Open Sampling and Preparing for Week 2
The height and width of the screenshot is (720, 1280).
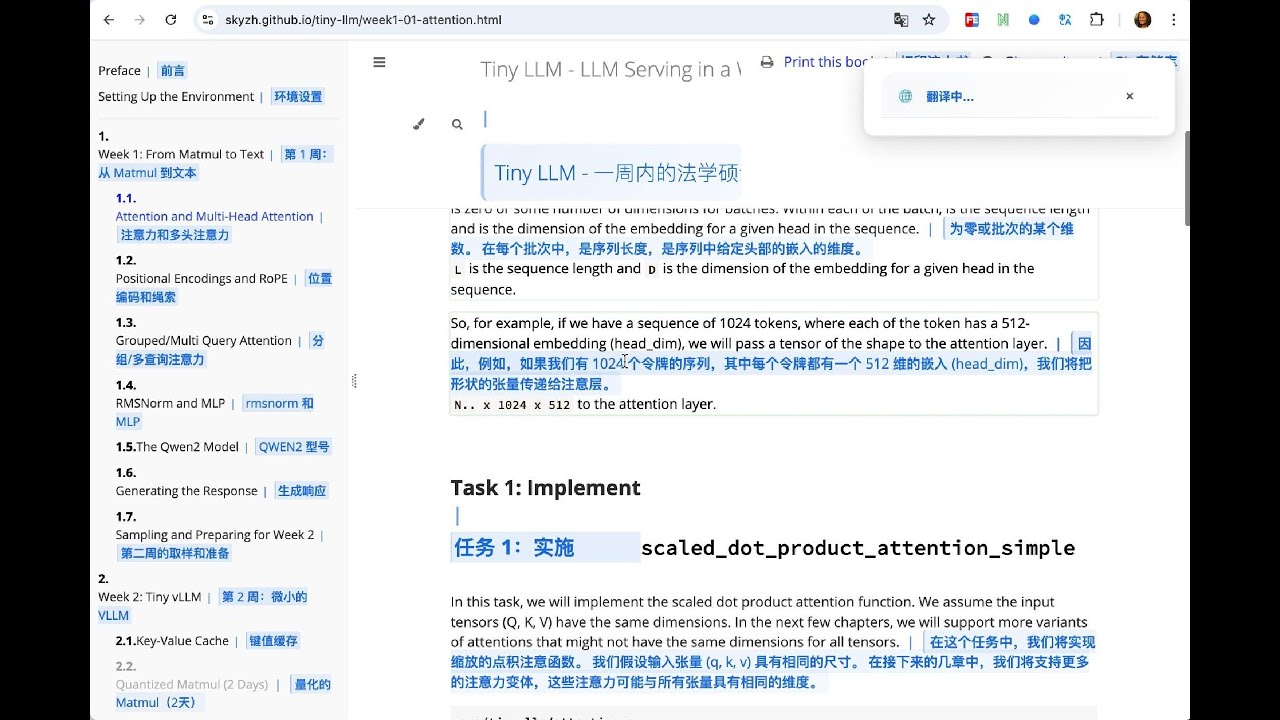click(x=215, y=535)
